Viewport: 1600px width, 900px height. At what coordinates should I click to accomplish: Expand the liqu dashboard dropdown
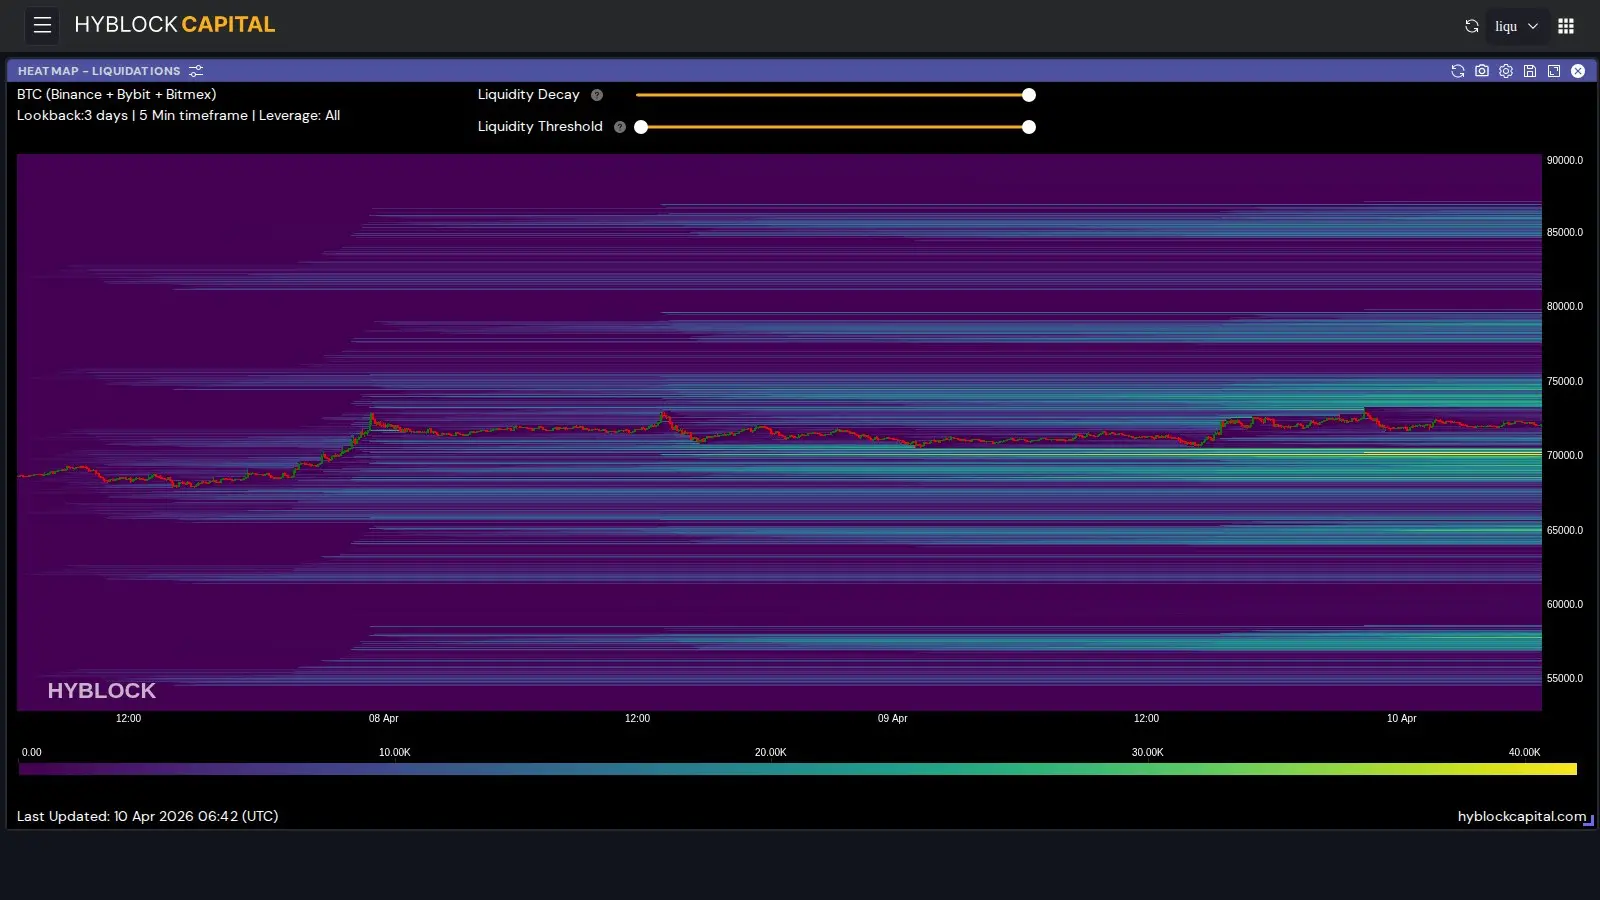pyautogui.click(x=1516, y=26)
